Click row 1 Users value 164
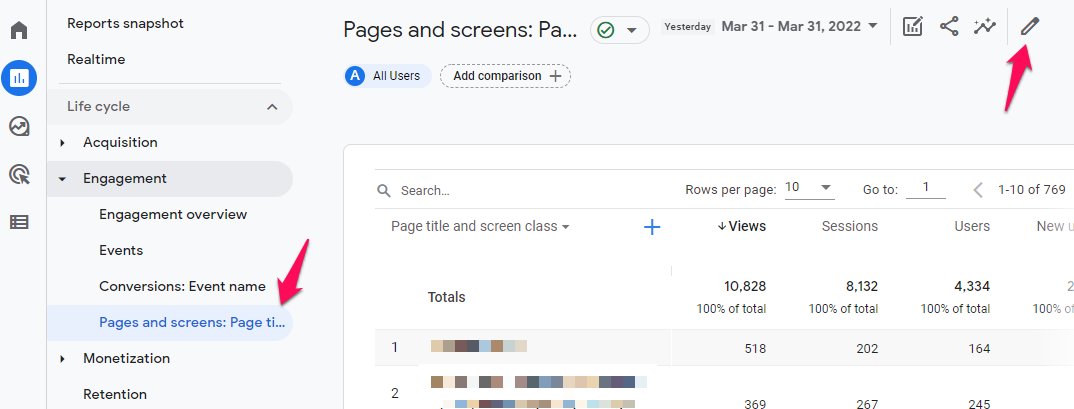 pos(979,349)
